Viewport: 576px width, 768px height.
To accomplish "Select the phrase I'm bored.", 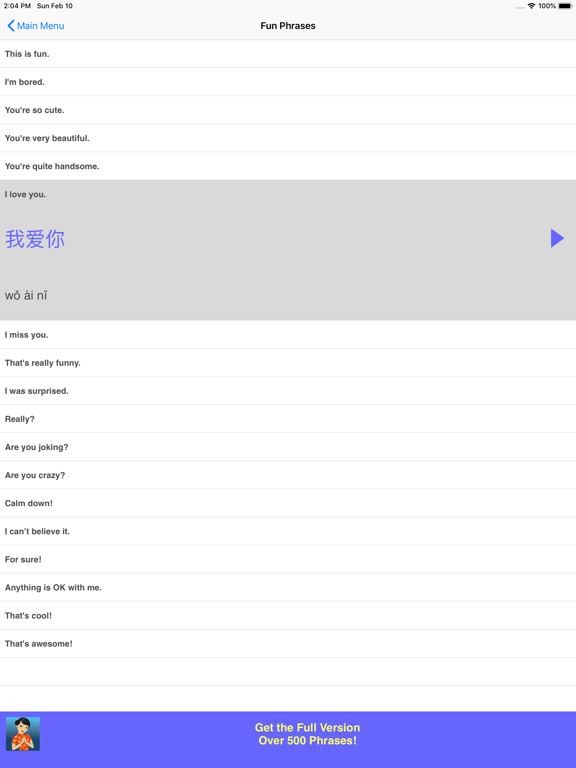I will 288,82.
